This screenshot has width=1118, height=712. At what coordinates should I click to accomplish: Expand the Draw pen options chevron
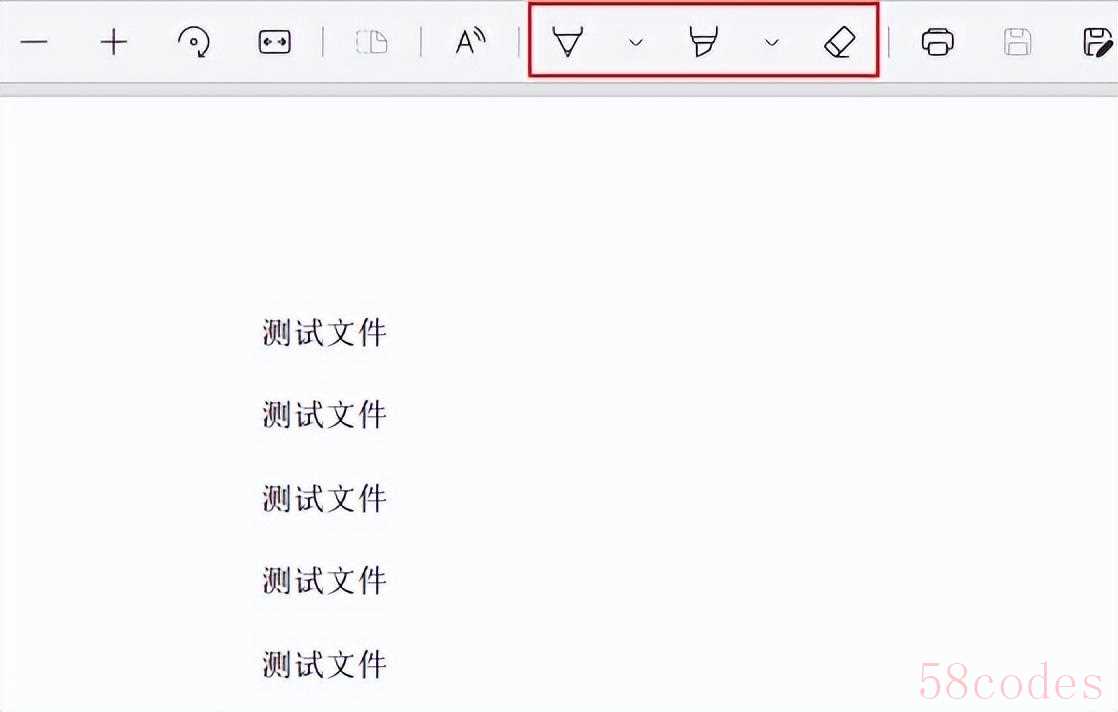click(x=636, y=43)
